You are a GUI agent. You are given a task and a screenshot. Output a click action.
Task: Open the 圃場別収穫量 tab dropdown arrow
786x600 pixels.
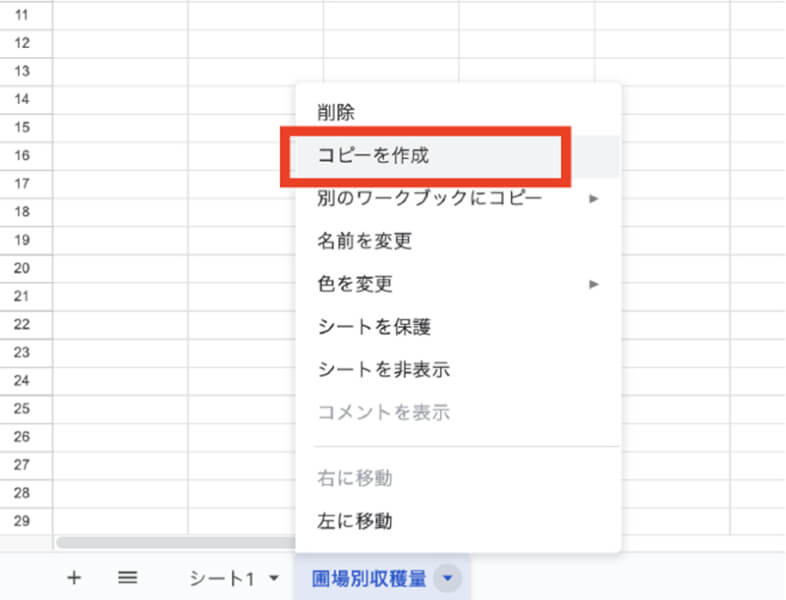click(x=449, y=578)
